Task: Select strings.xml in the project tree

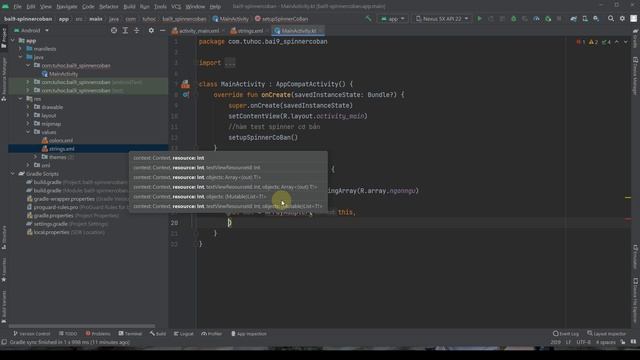Action: (x=62, y=149)
